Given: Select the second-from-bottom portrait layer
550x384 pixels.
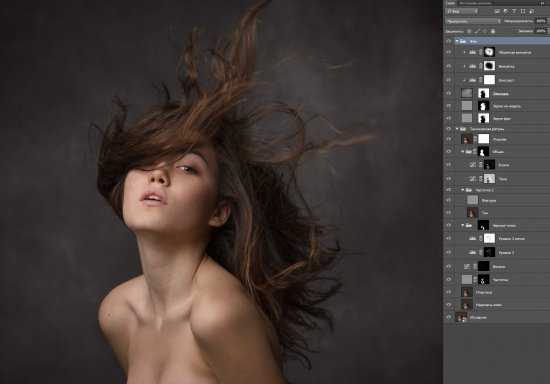Looking at the screenshot, I should (467, 305).
